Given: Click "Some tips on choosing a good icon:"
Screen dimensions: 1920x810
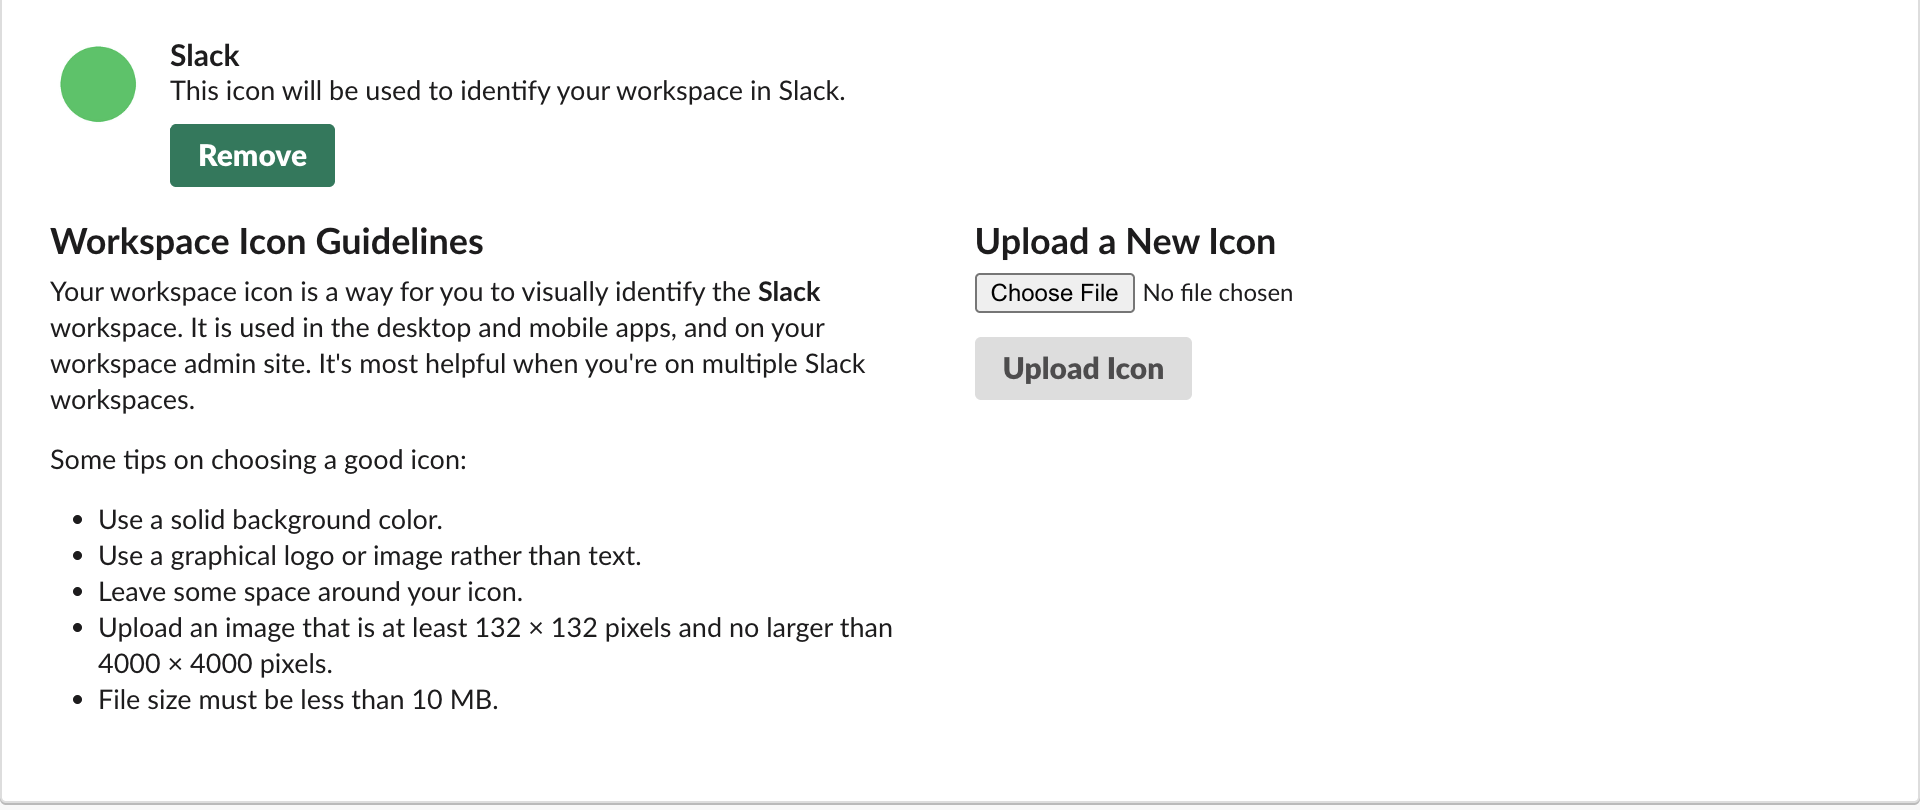Looking at the screenshot, I should (x=258, y=460).
